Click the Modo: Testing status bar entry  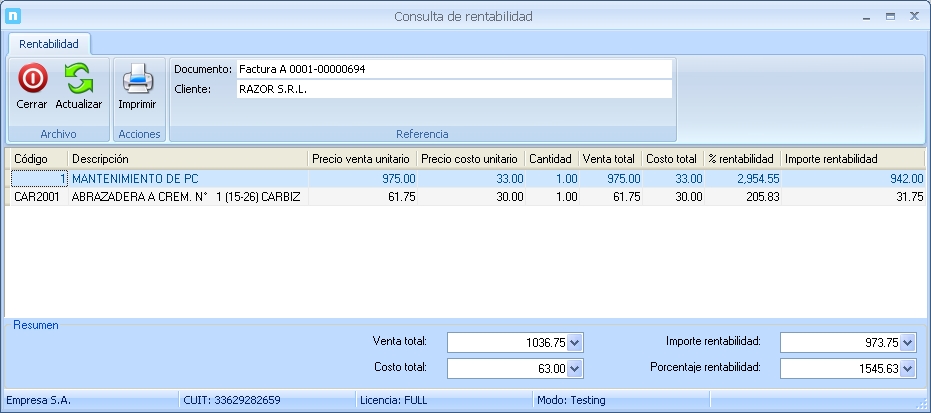coord(571,400)
